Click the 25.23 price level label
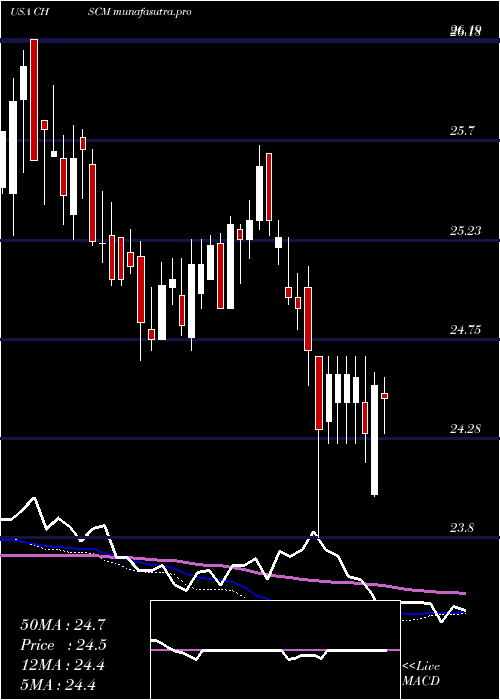The width and height of the screenshot is (500, 700). [466, 231]
